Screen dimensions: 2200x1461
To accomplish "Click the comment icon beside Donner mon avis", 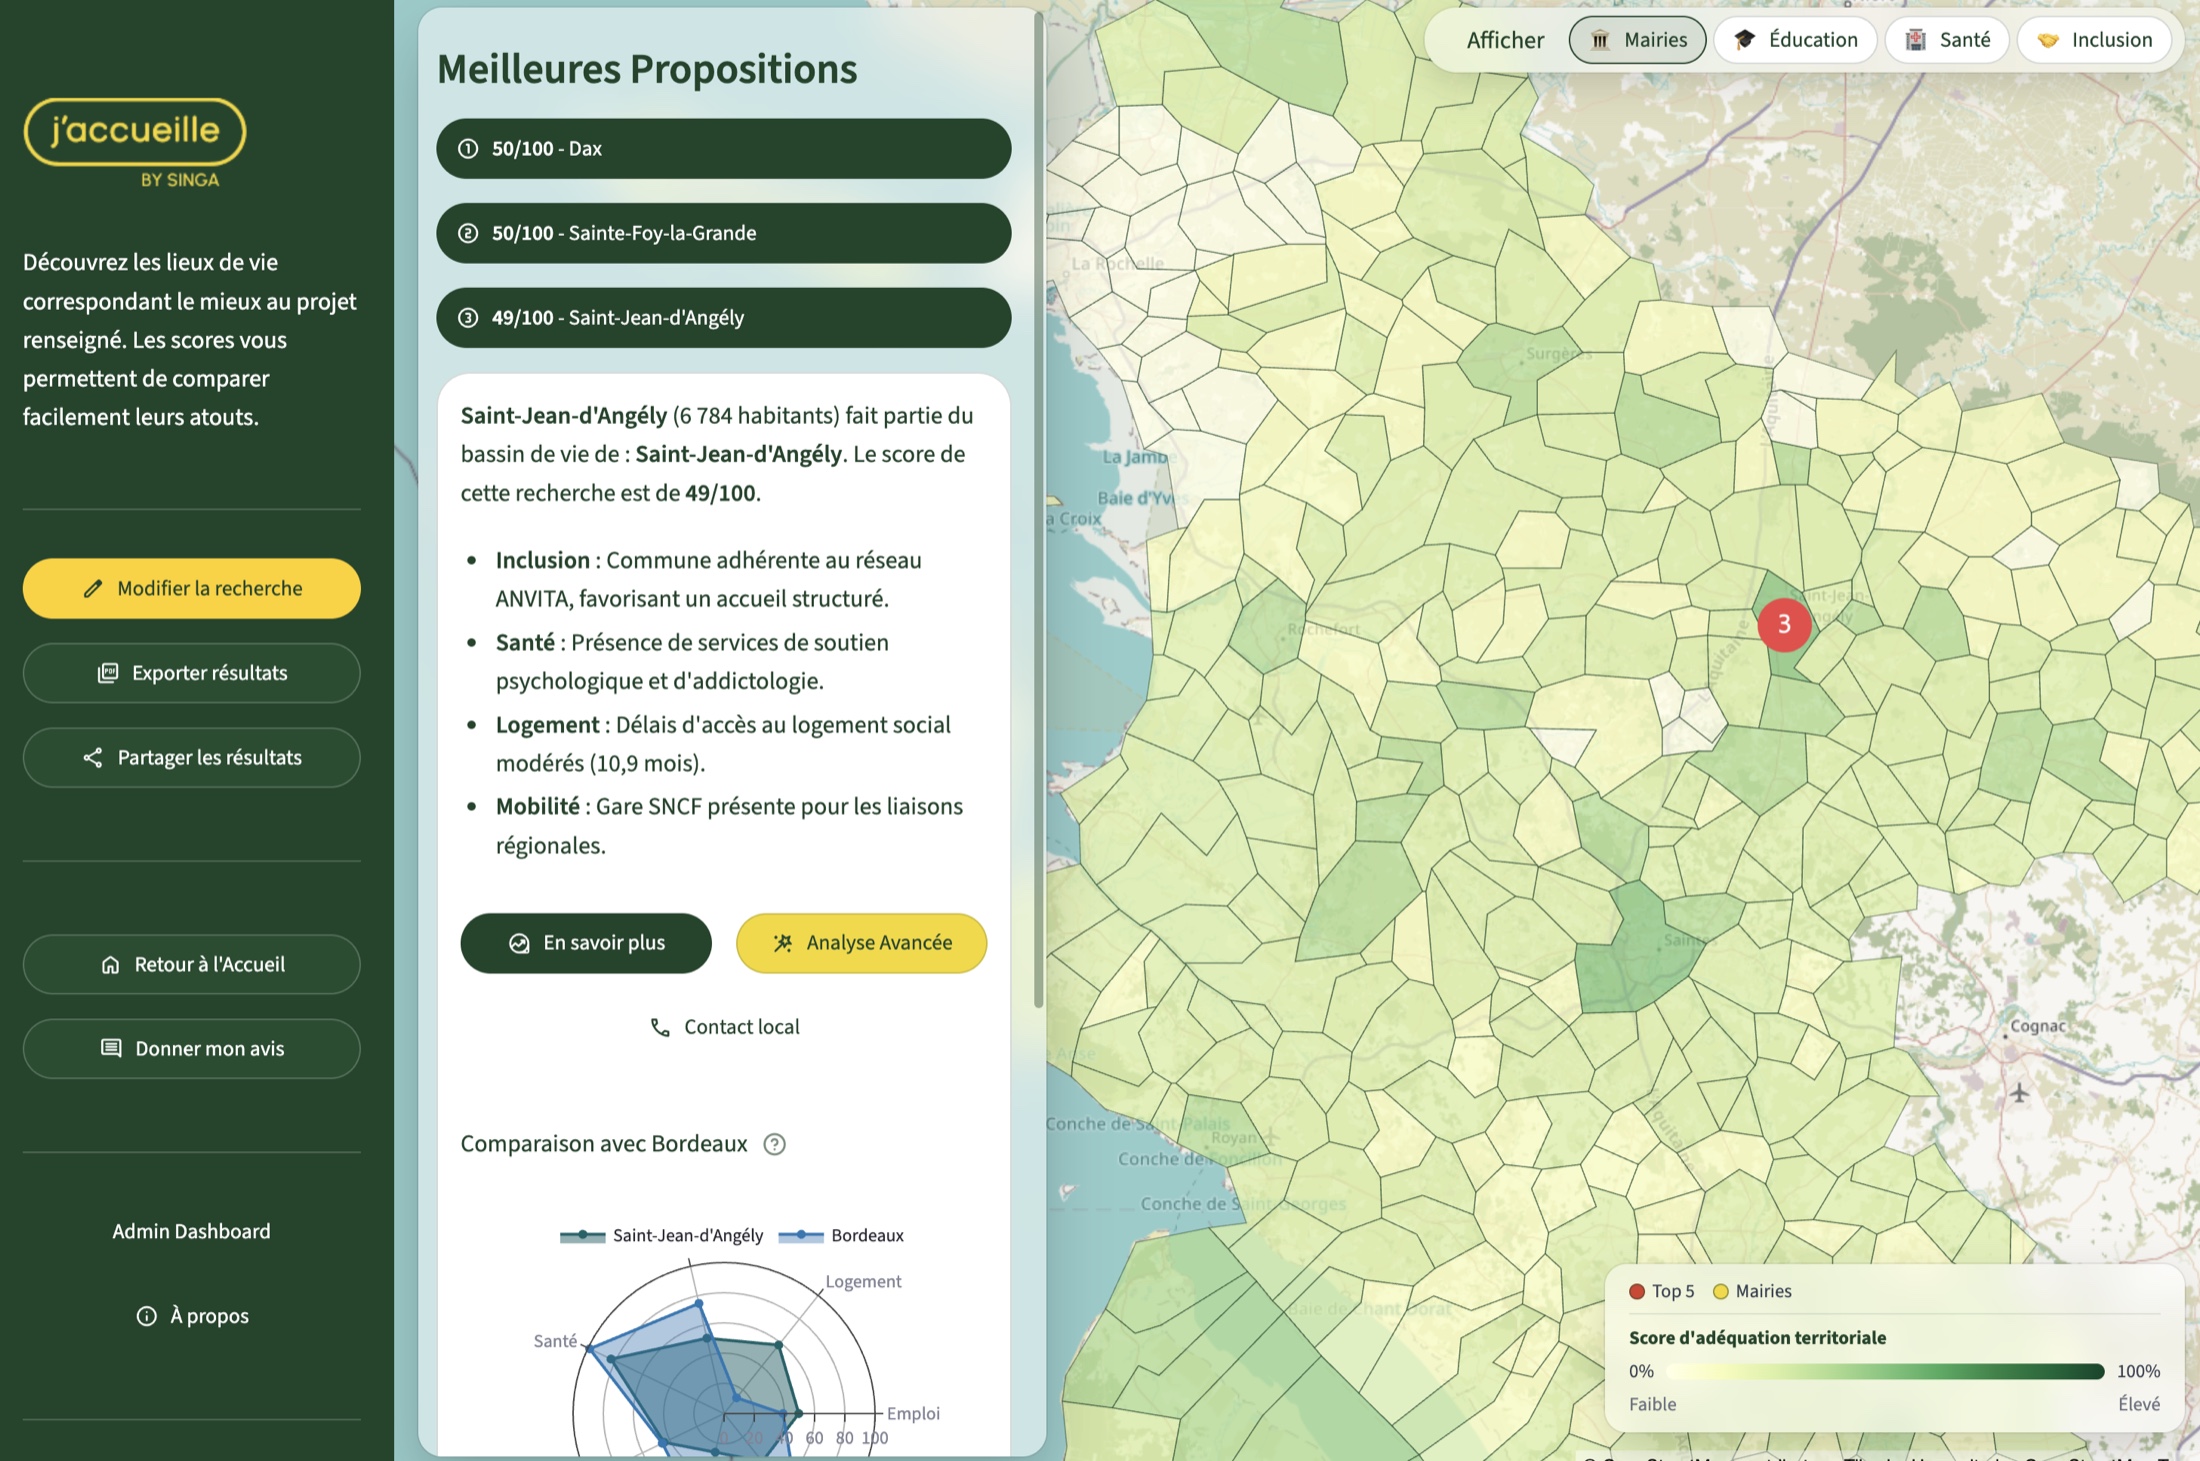I will 111,1049.
